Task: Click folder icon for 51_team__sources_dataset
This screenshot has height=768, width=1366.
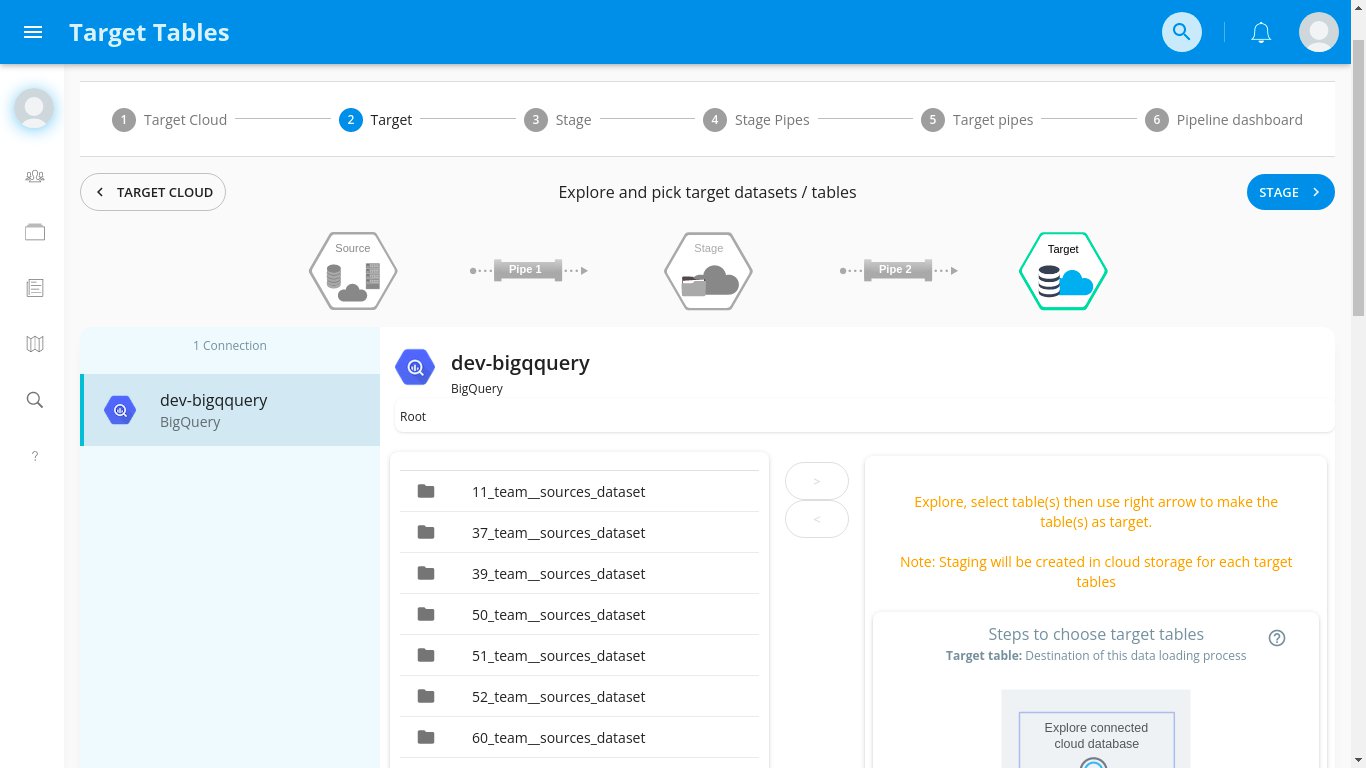Action: 426,655
